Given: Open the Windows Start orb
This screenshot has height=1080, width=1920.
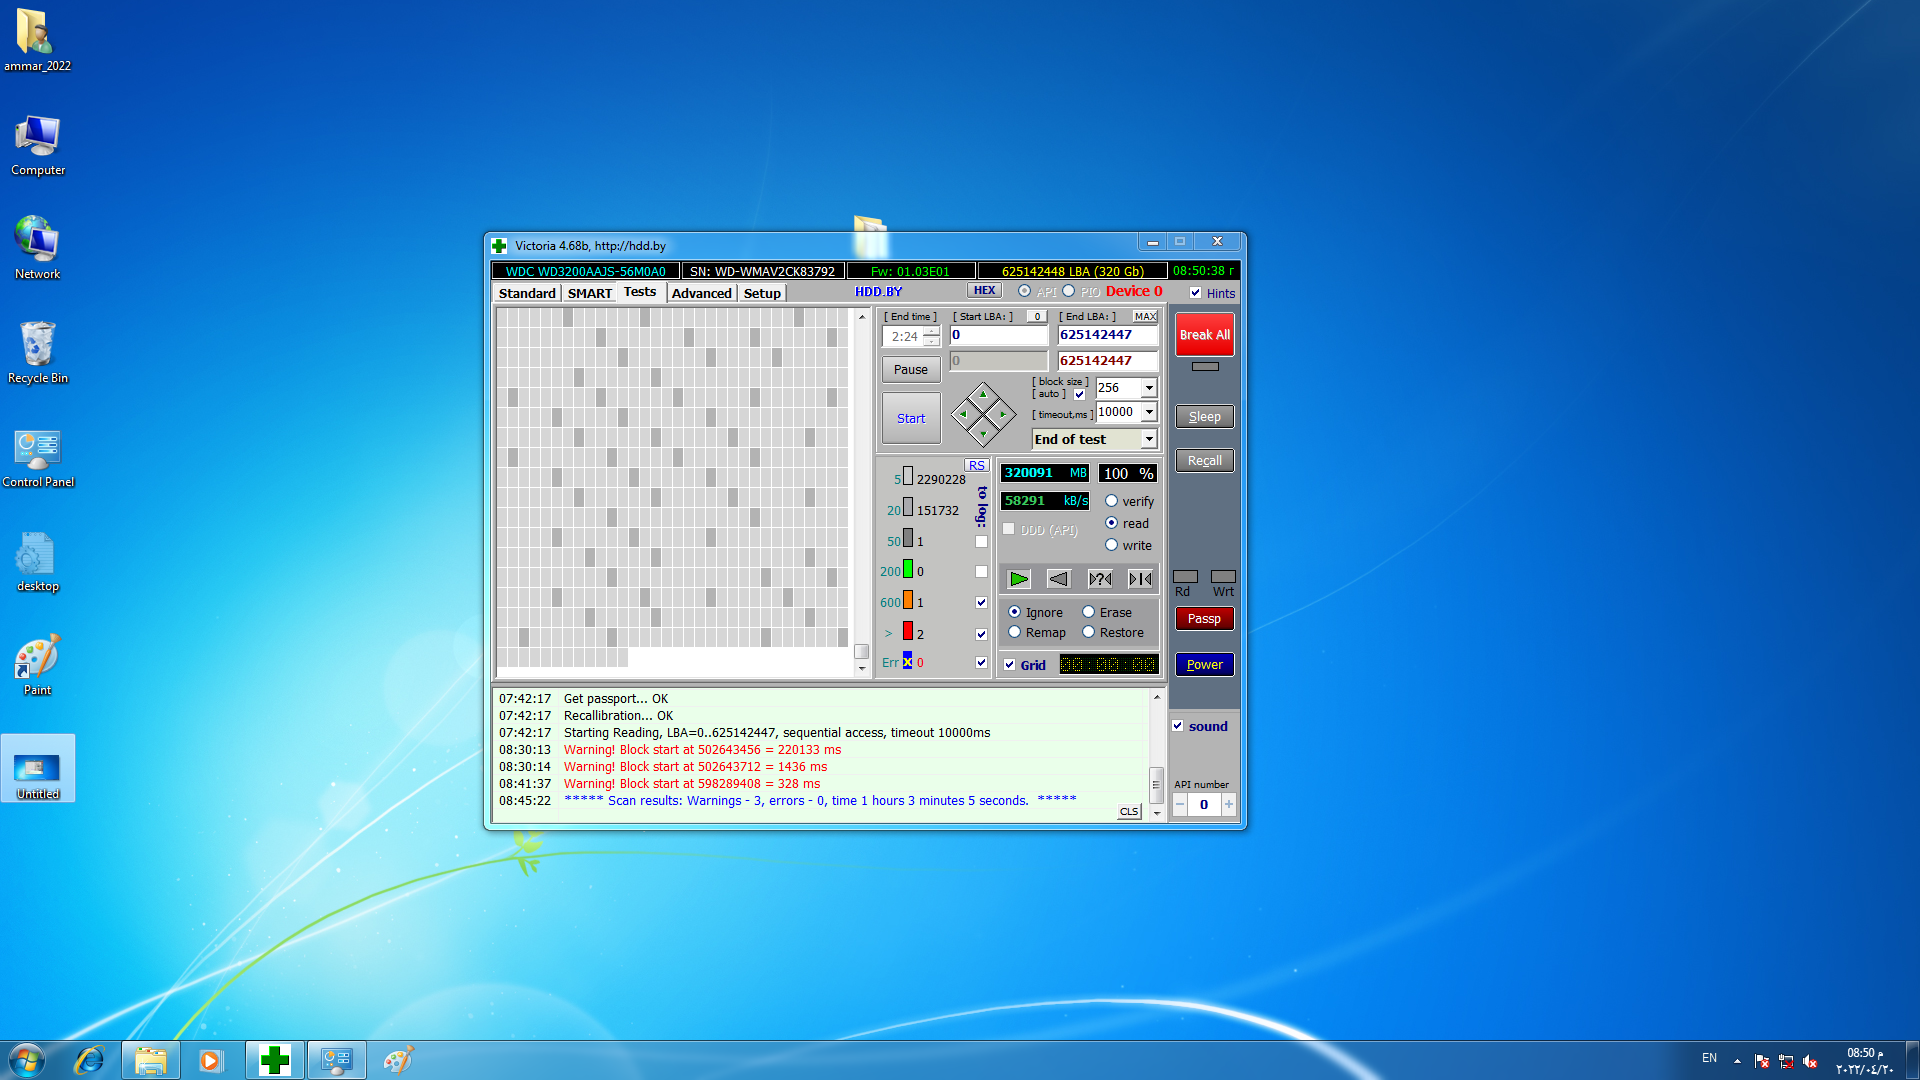Looking at the screenshot, I should [x=27, y=1060].
